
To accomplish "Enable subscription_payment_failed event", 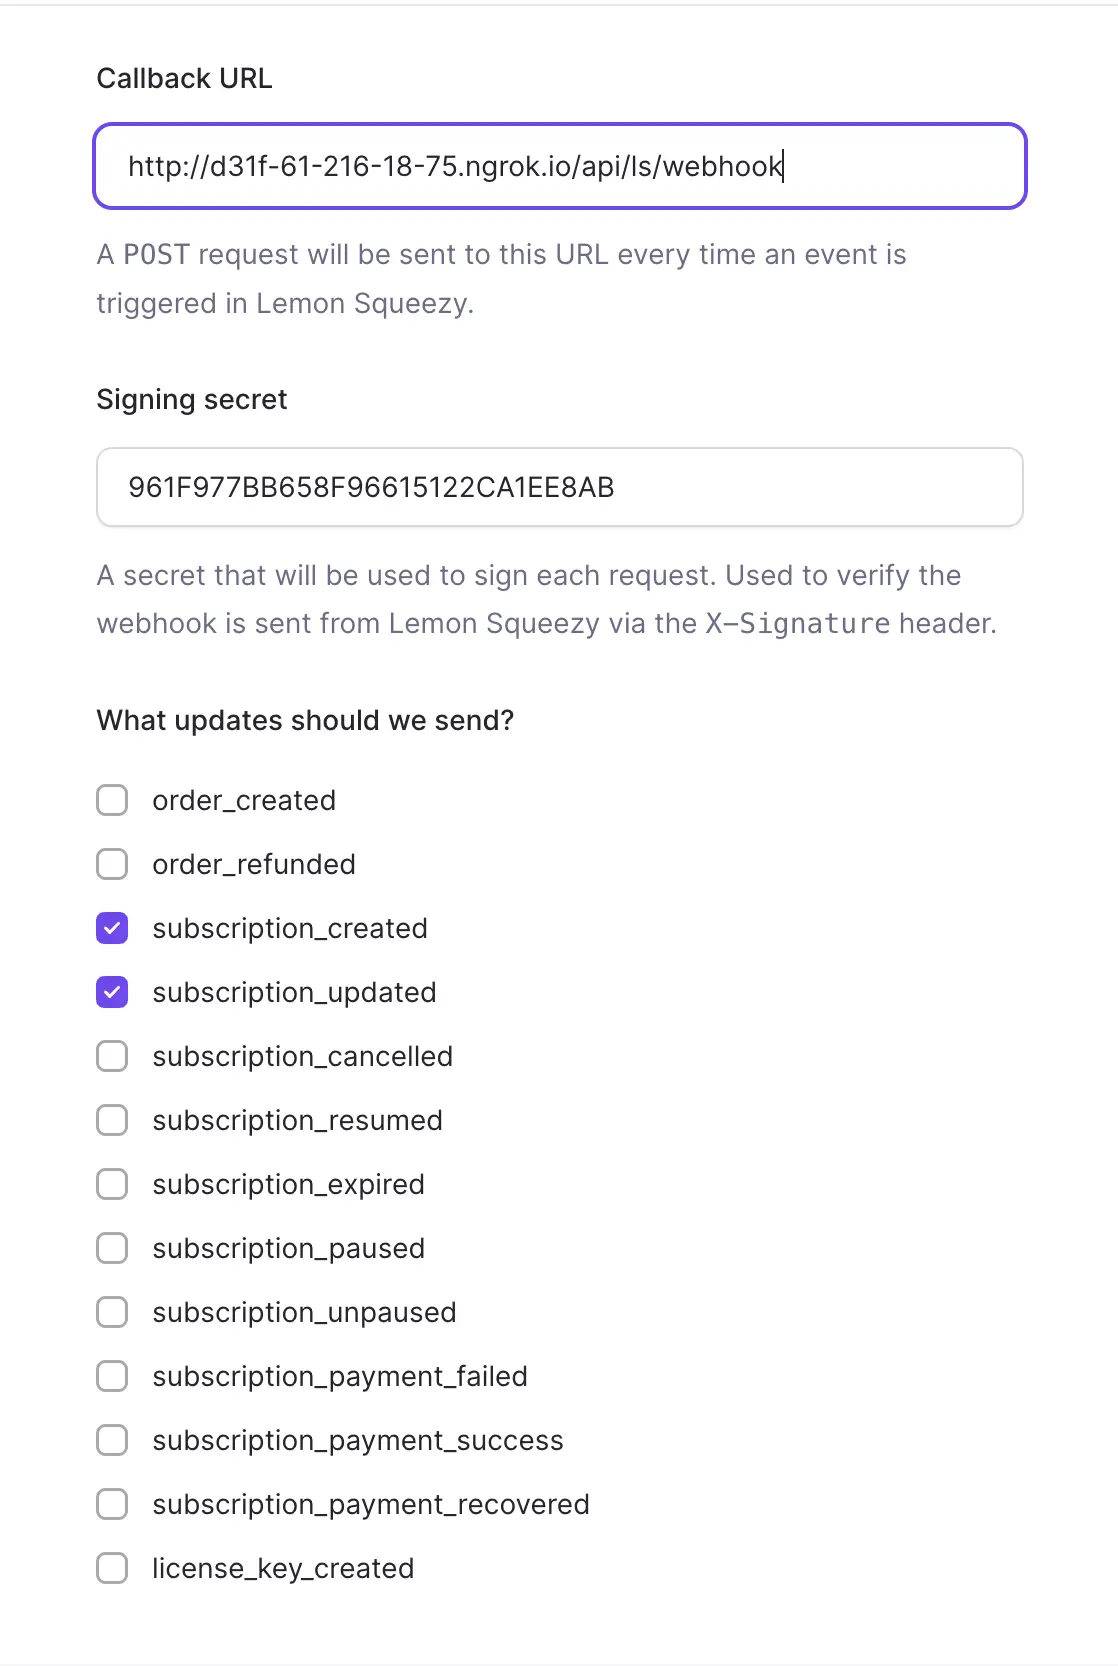I will coord(112,1376).
